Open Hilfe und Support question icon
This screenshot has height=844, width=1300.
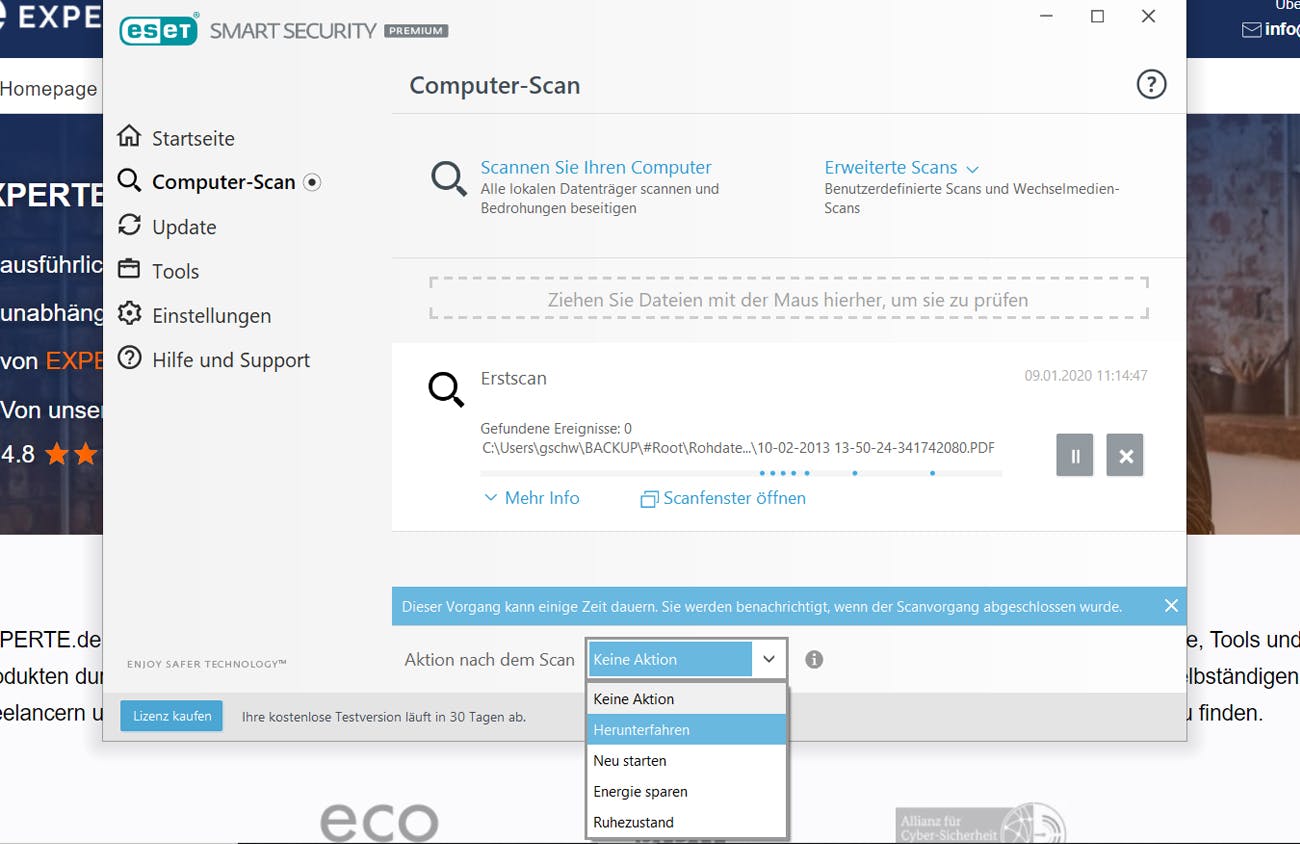tap(129, 359)
